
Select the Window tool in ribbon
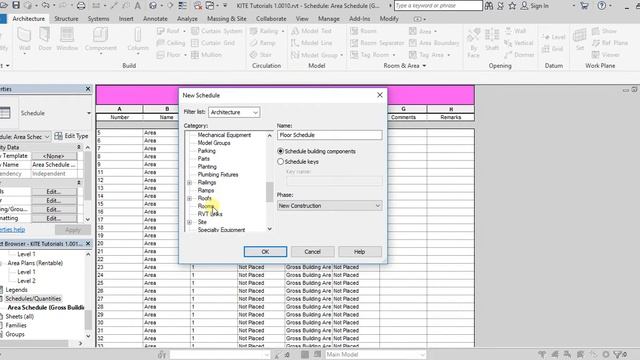pos(67,40)
